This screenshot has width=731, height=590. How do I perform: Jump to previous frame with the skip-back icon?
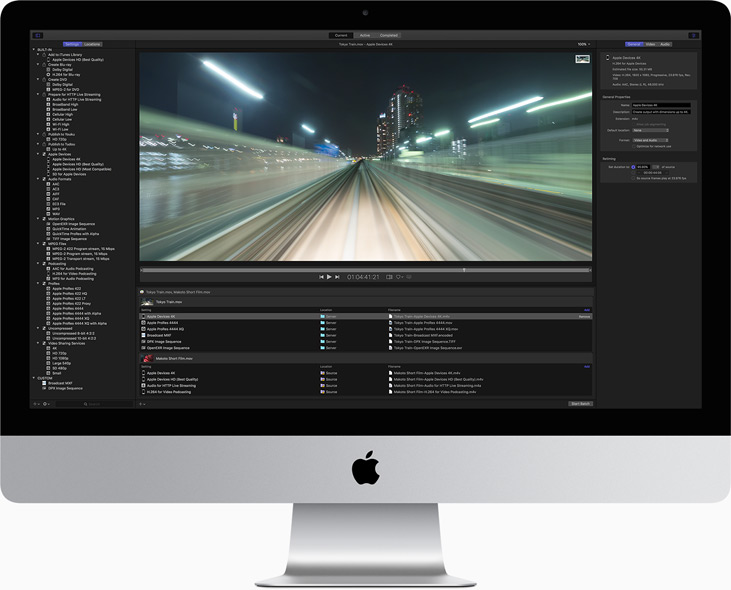click(321, 276)
